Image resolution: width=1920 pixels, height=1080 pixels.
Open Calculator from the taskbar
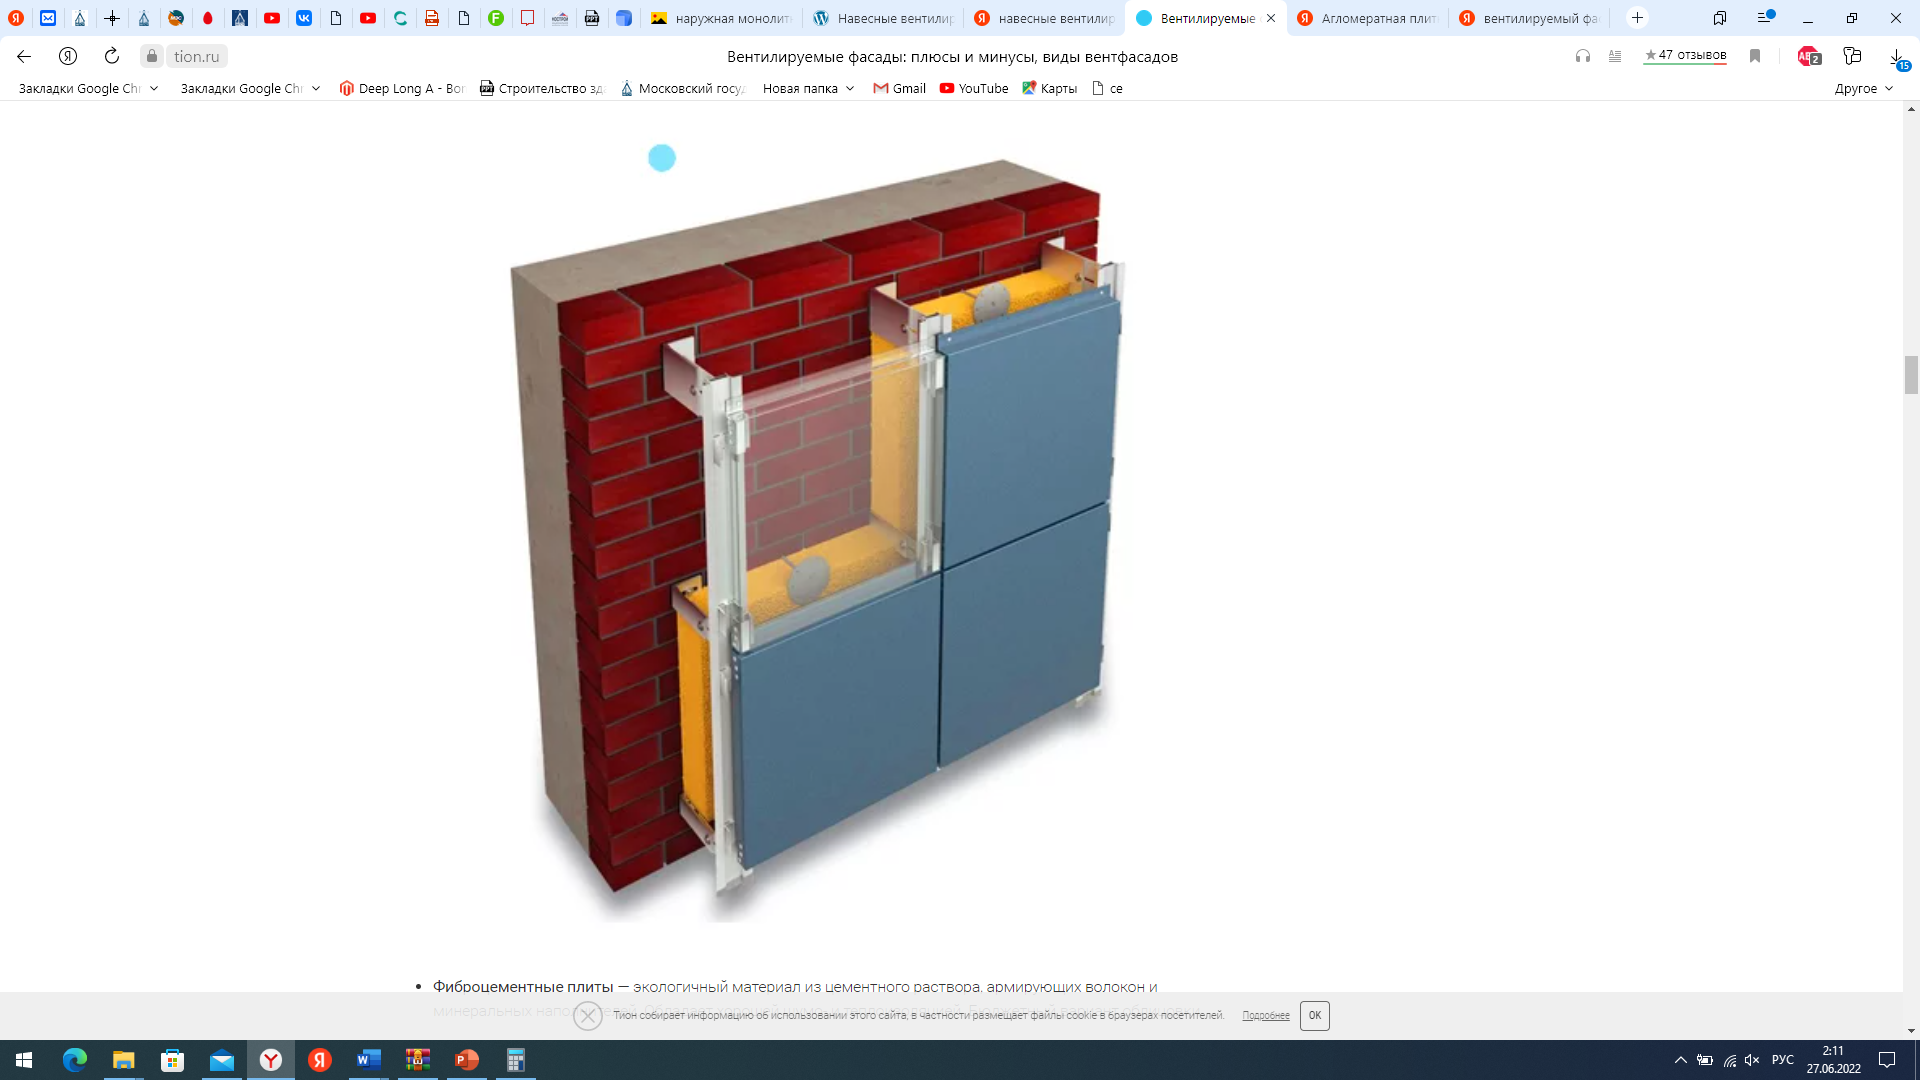coord(515,1060)
